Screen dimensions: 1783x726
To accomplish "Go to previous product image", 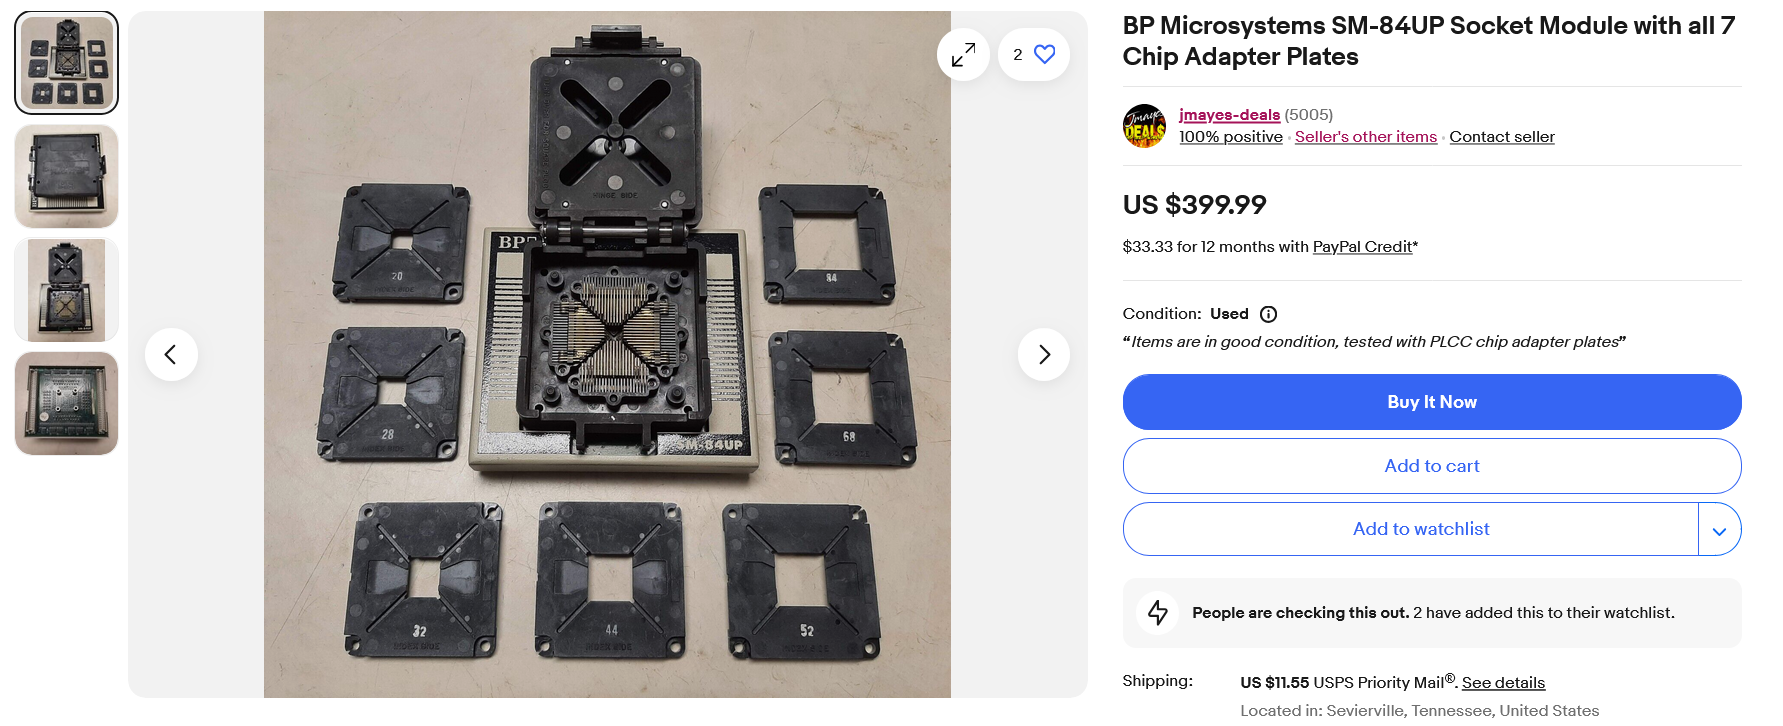I will [x=171, y=354].
